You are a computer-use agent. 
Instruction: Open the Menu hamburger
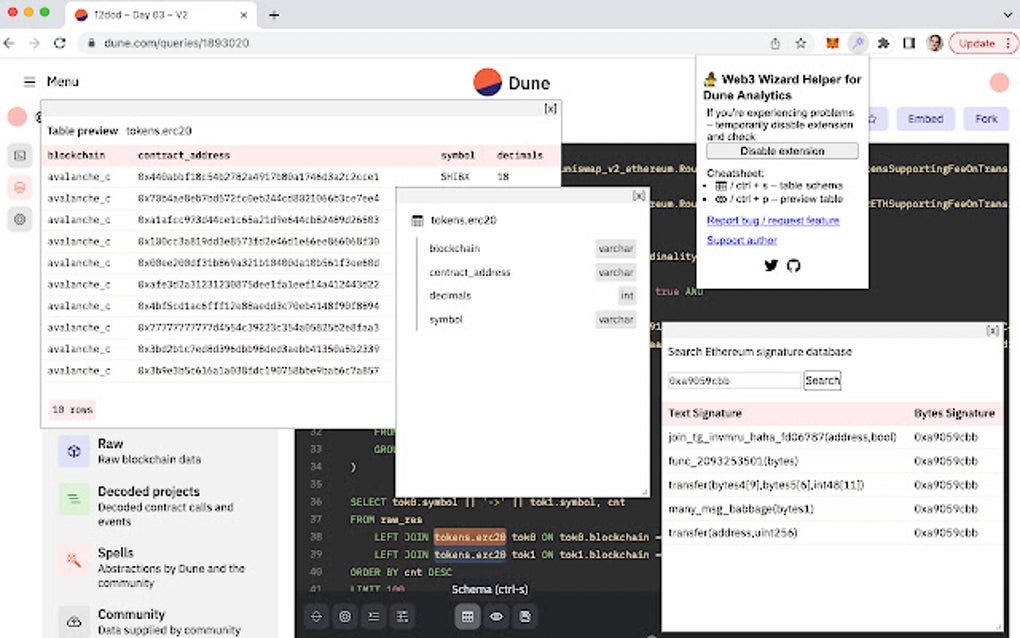point(28,82)
